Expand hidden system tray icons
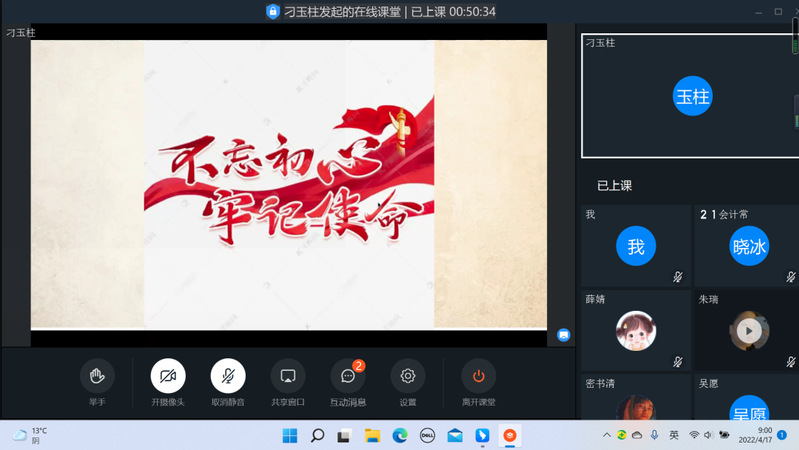Image resolution: width=799 pixels, height=450 pixels. pos(607,435)
